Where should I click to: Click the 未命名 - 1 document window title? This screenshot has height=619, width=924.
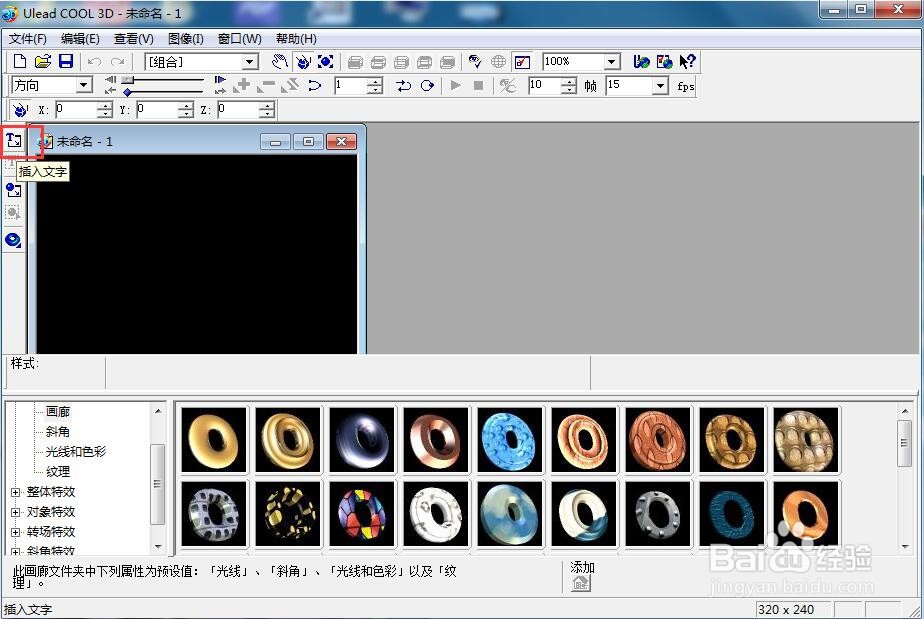(84, 141)
